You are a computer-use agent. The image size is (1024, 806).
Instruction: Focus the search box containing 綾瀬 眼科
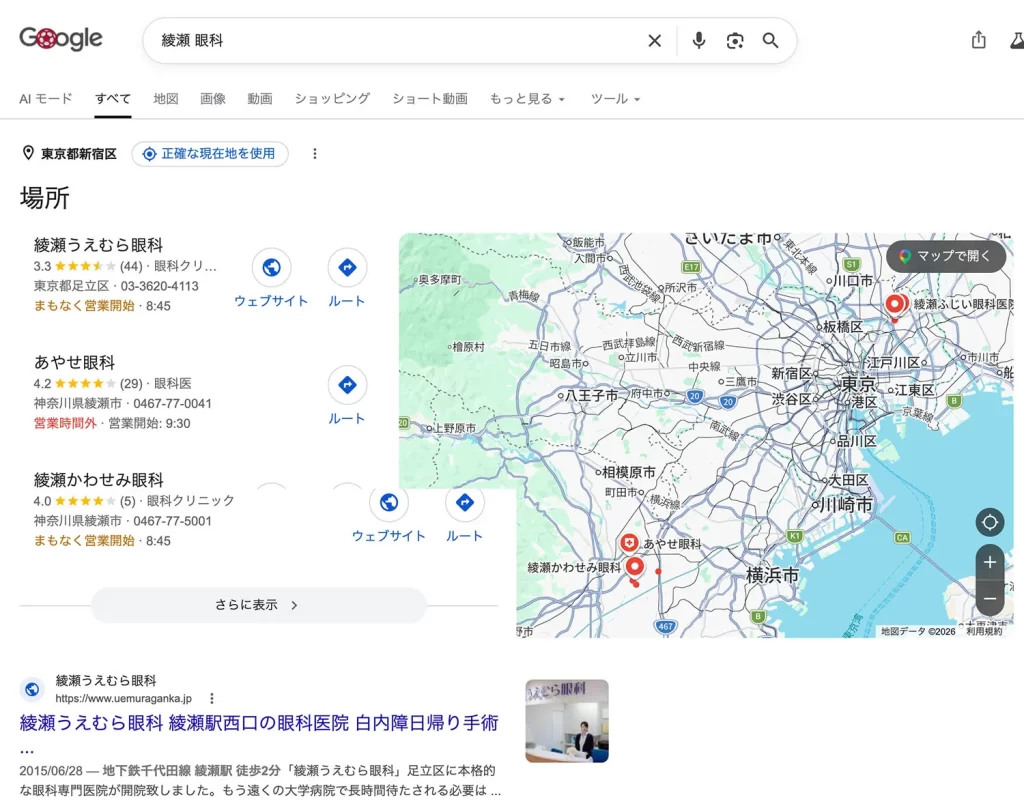(x=398, y=40)
